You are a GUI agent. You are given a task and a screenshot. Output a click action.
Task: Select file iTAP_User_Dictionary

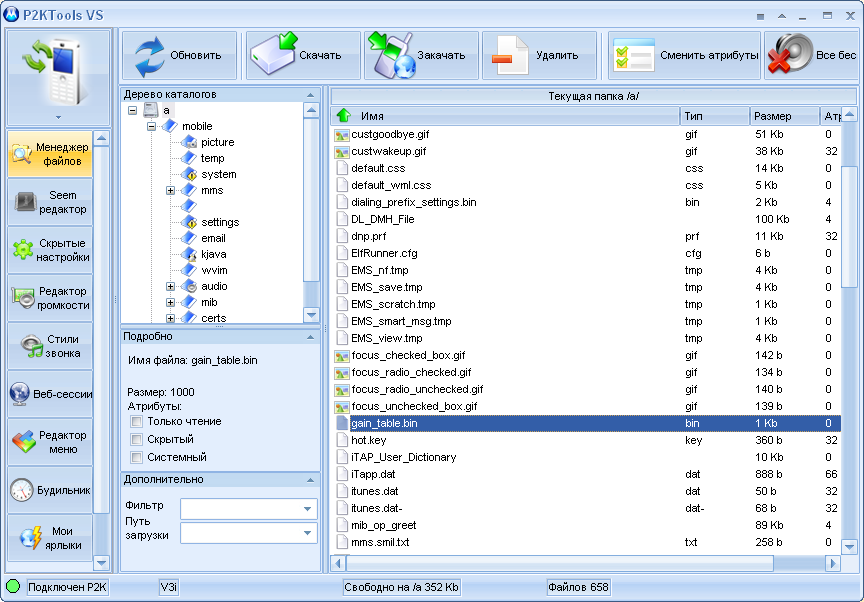pyautogui.click(x=586, y=458)
